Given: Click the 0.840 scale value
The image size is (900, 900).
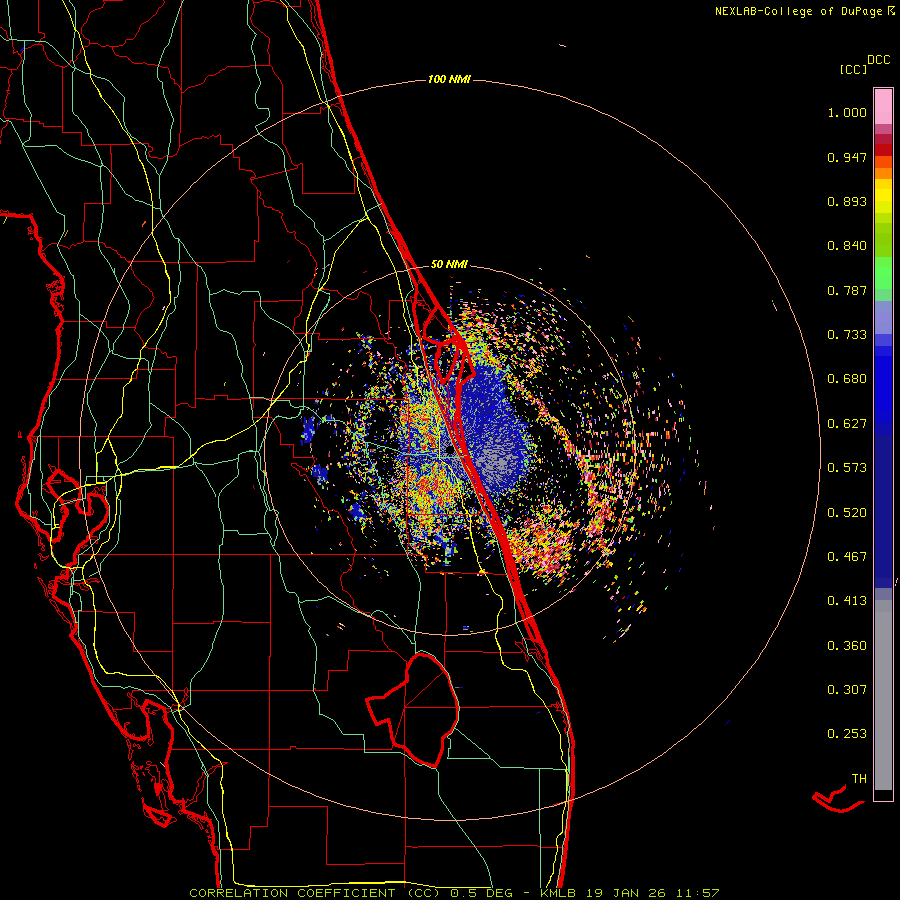Looking at the screenshot, I should (x=847, y=246).
